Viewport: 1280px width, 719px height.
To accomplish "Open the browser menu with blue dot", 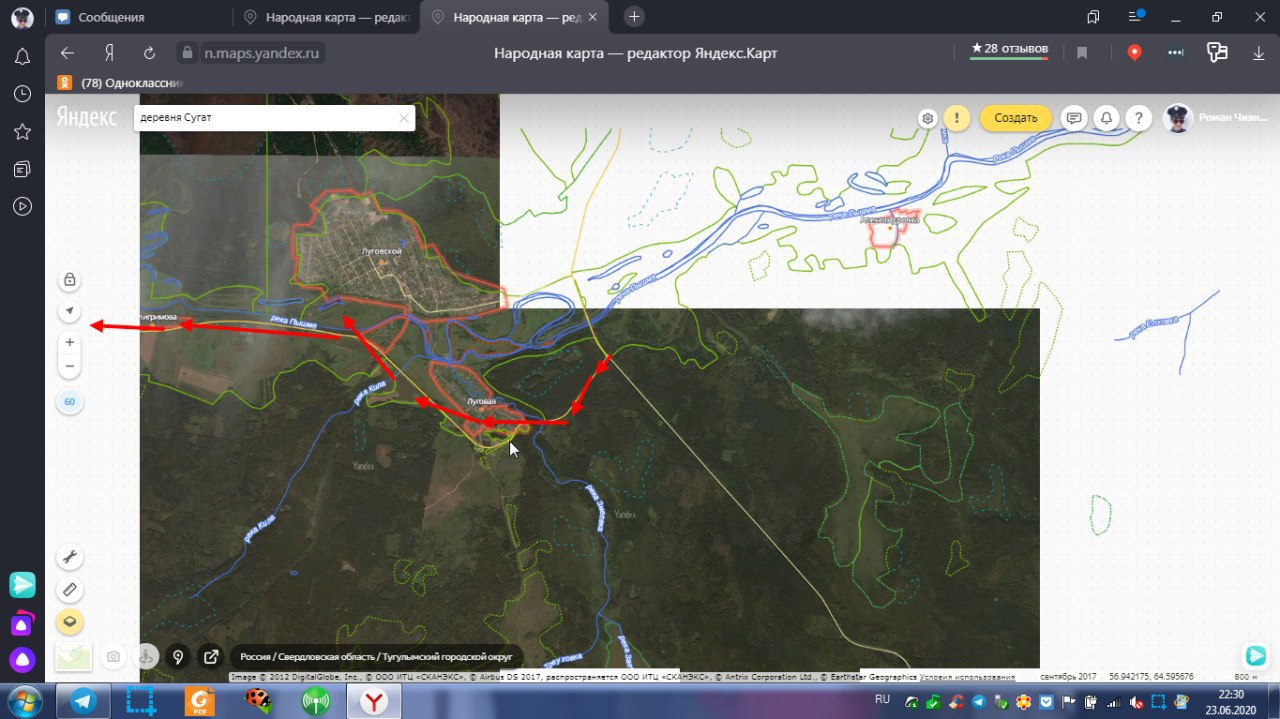I will click(1136, 17).
